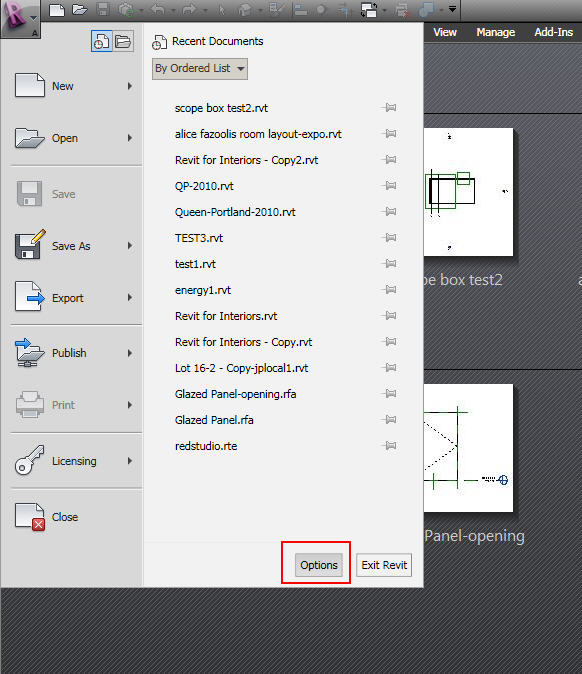The width and height of the screenshot is (582, 674).
Task: Click Undo arrow in quick access toolbar
Action: tap(158, 9)
